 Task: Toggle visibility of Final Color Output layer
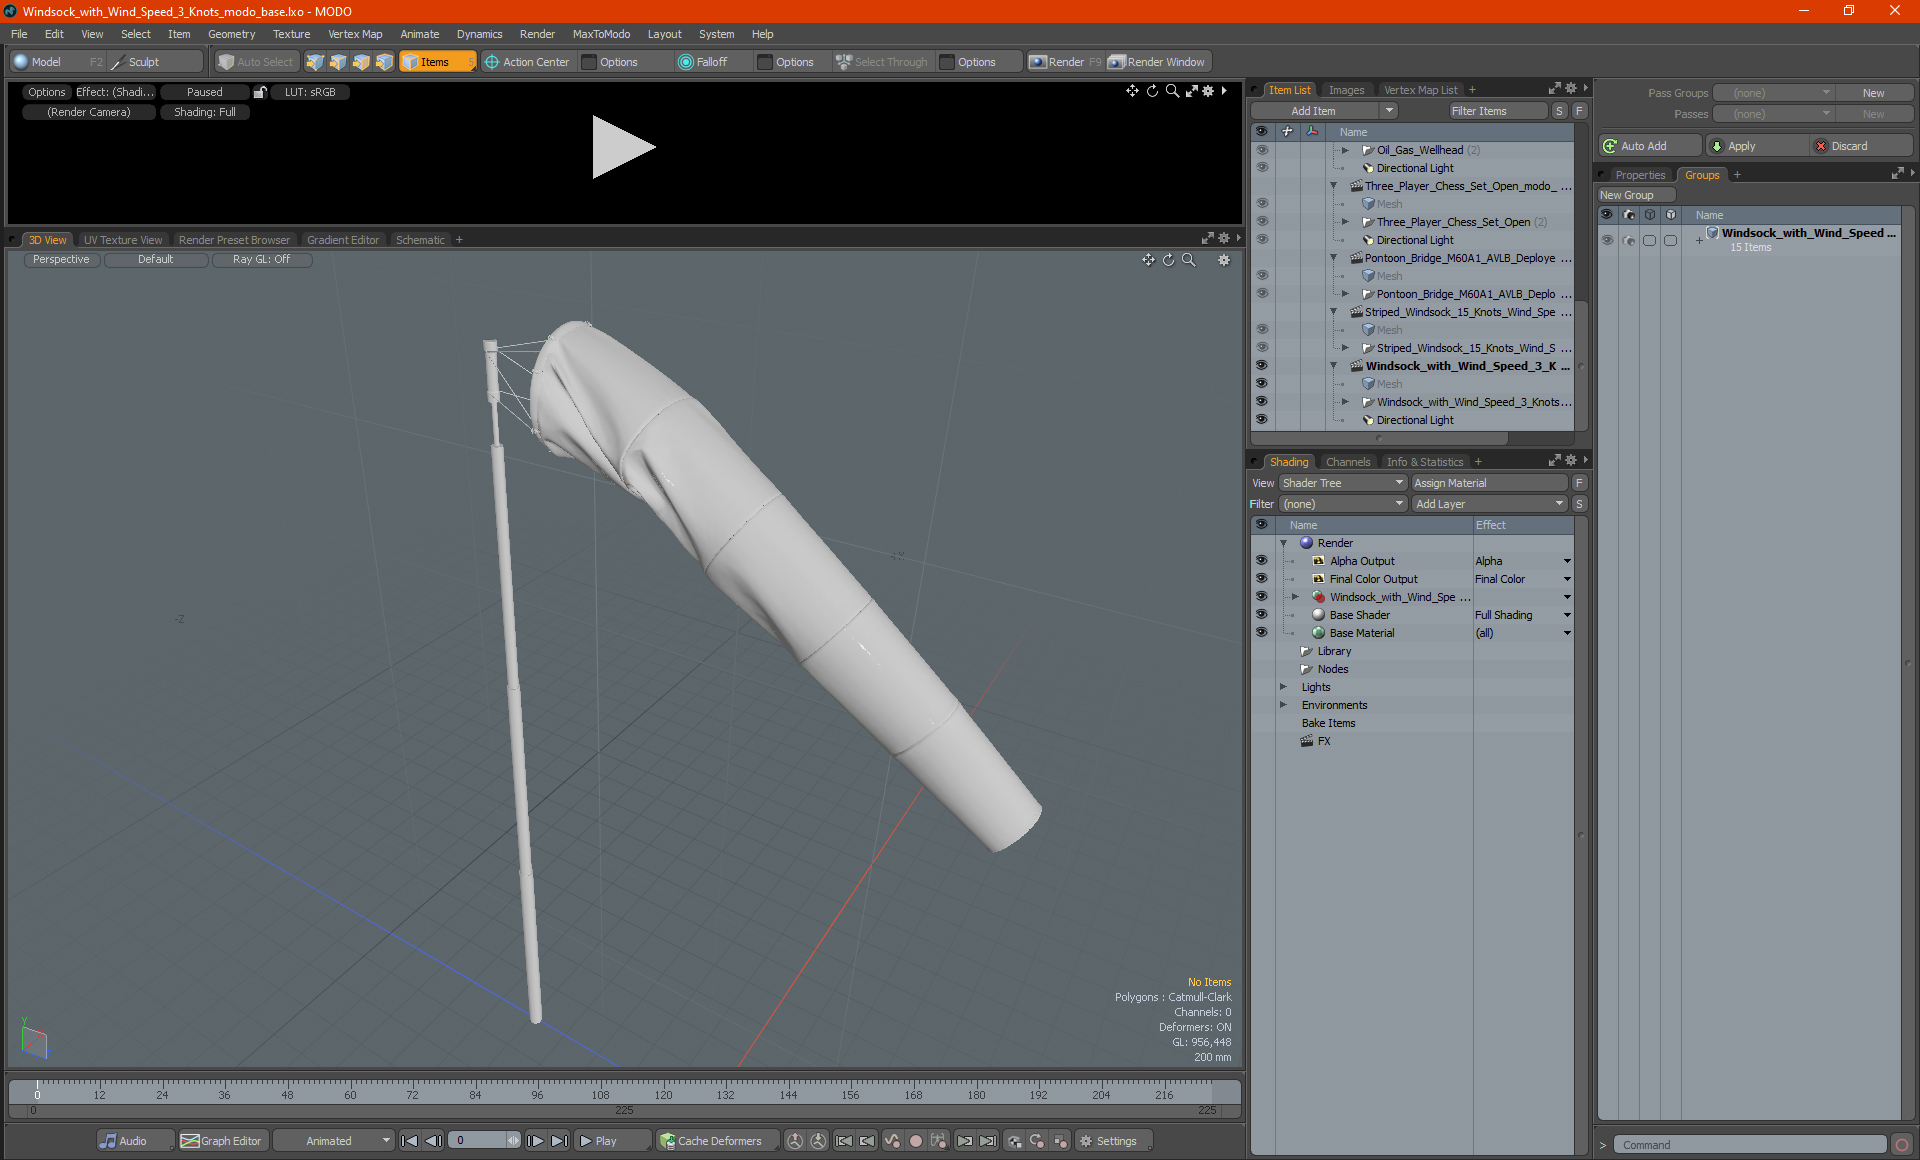pos(1262,579)
